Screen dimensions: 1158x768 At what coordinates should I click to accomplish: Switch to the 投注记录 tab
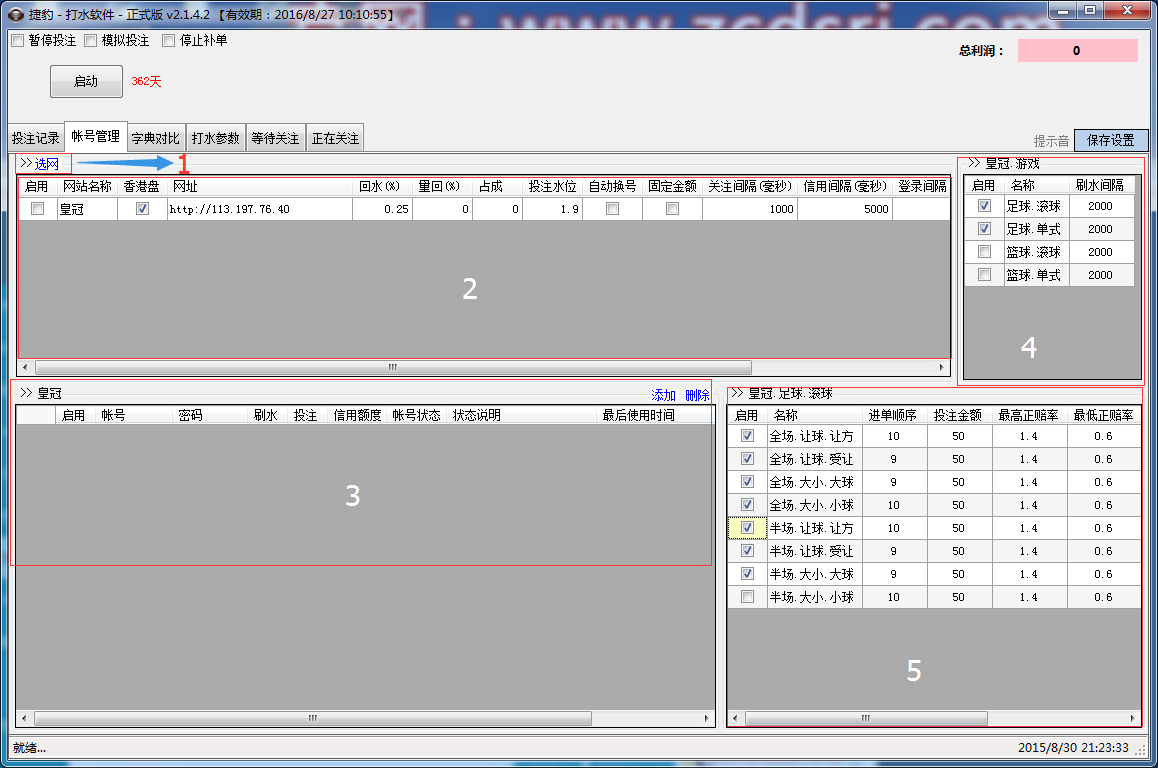[35, 138]
